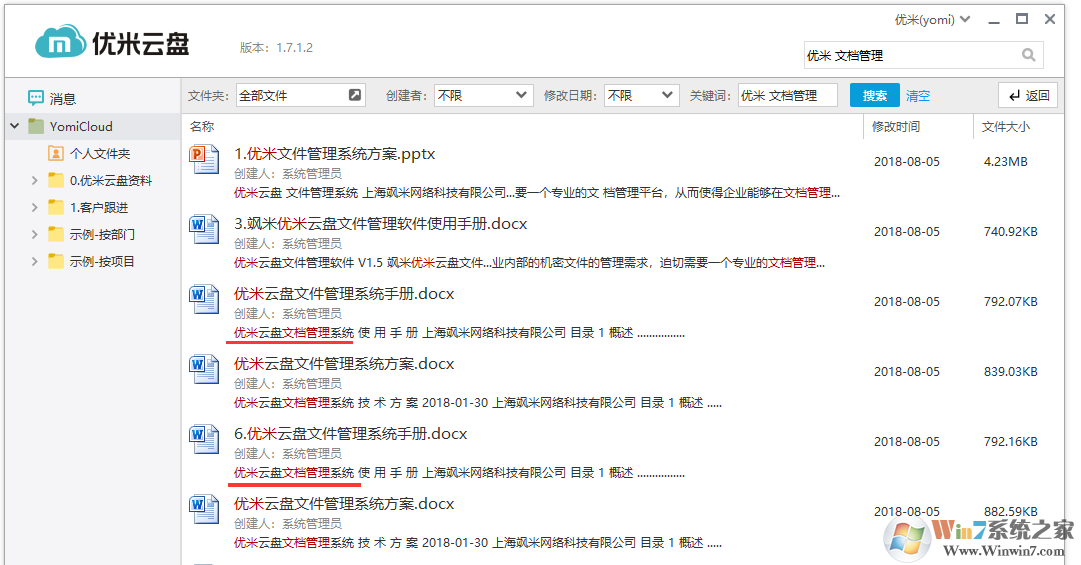Click Word icon of the 792.07KB 系统手册.docx
This screenshot has height=565, width=1081.
pos(204,299)
